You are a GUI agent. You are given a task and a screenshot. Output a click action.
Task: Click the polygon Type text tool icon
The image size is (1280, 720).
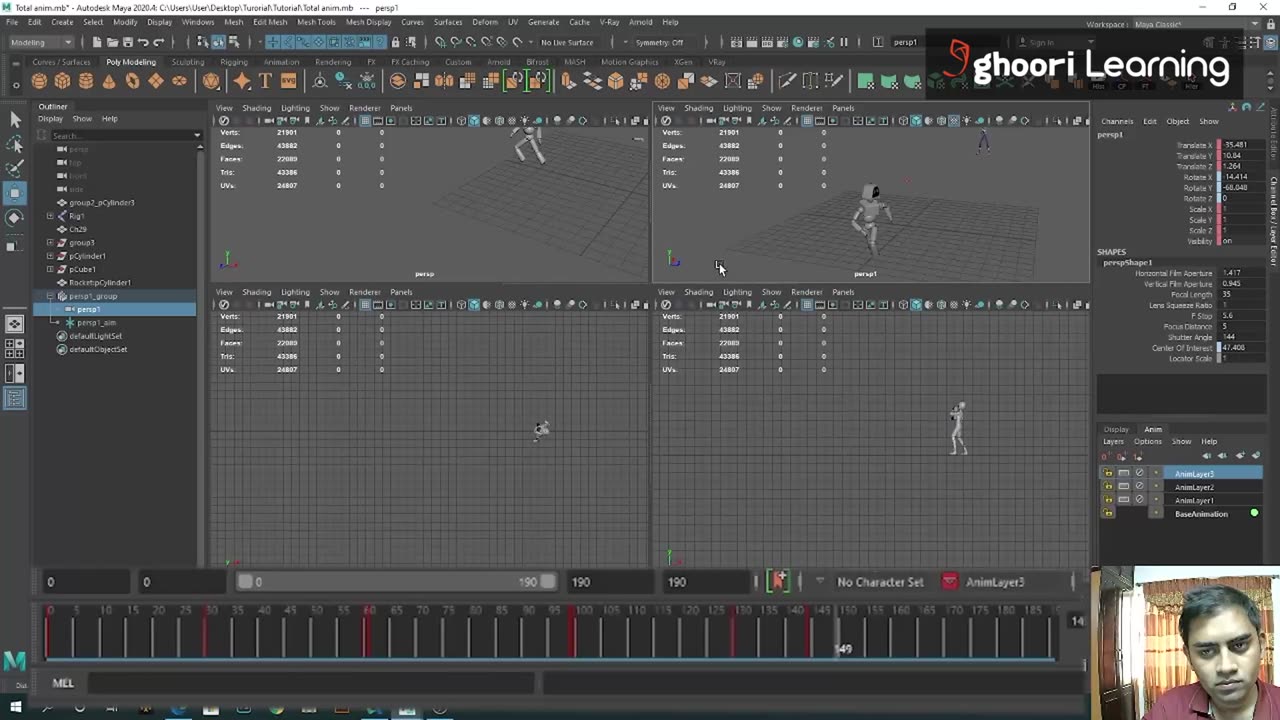click(x=265, y=81)
